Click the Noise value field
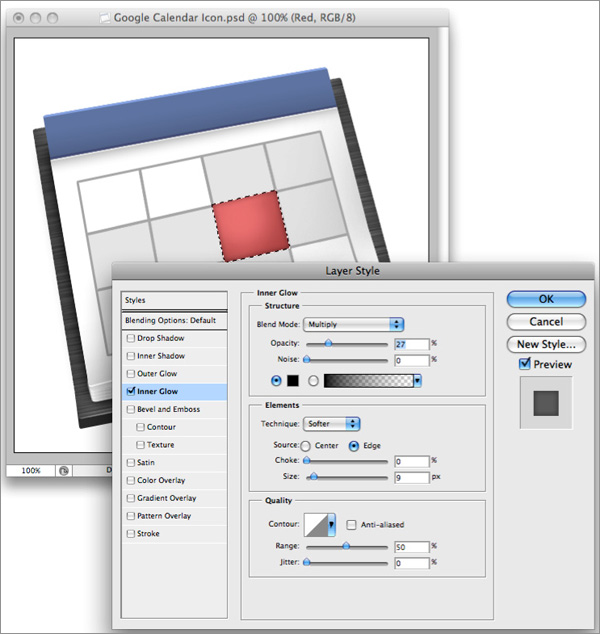This screenshot has width=600, height=634. (412, 360)
